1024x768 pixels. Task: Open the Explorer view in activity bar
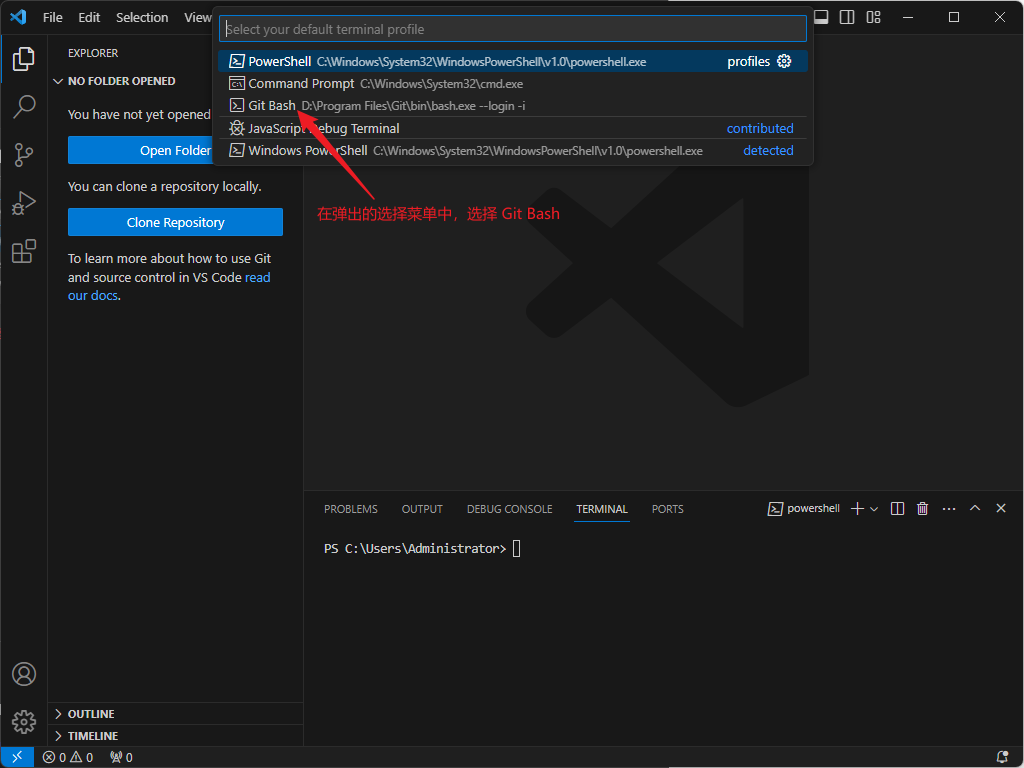tap(24, 59)
